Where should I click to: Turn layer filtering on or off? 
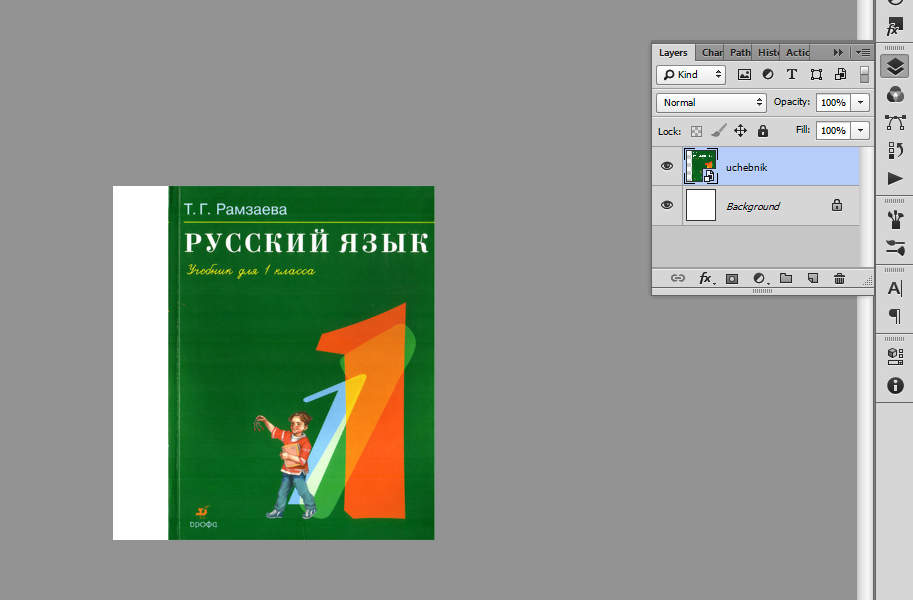(864, 74)
